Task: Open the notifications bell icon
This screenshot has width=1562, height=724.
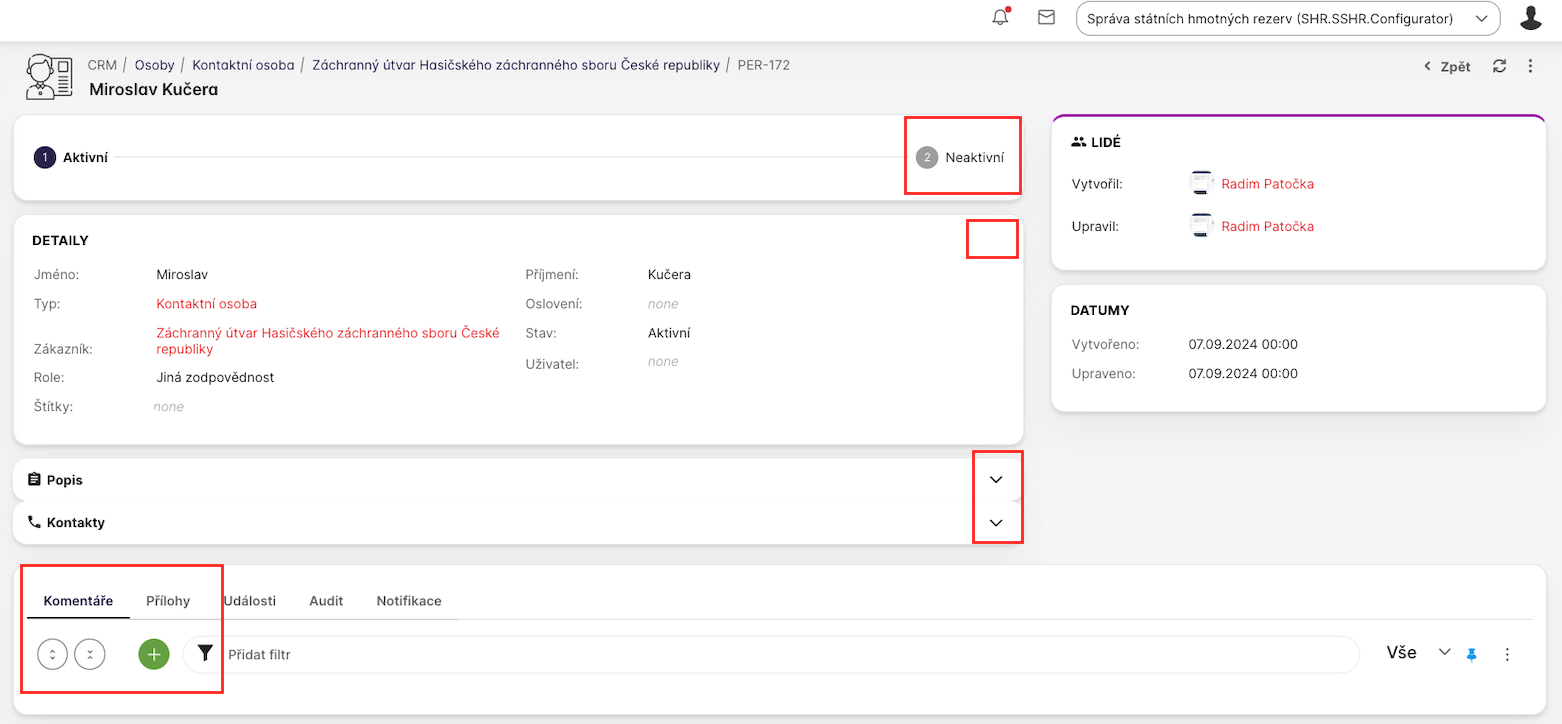Action: (x=999, y=17)
